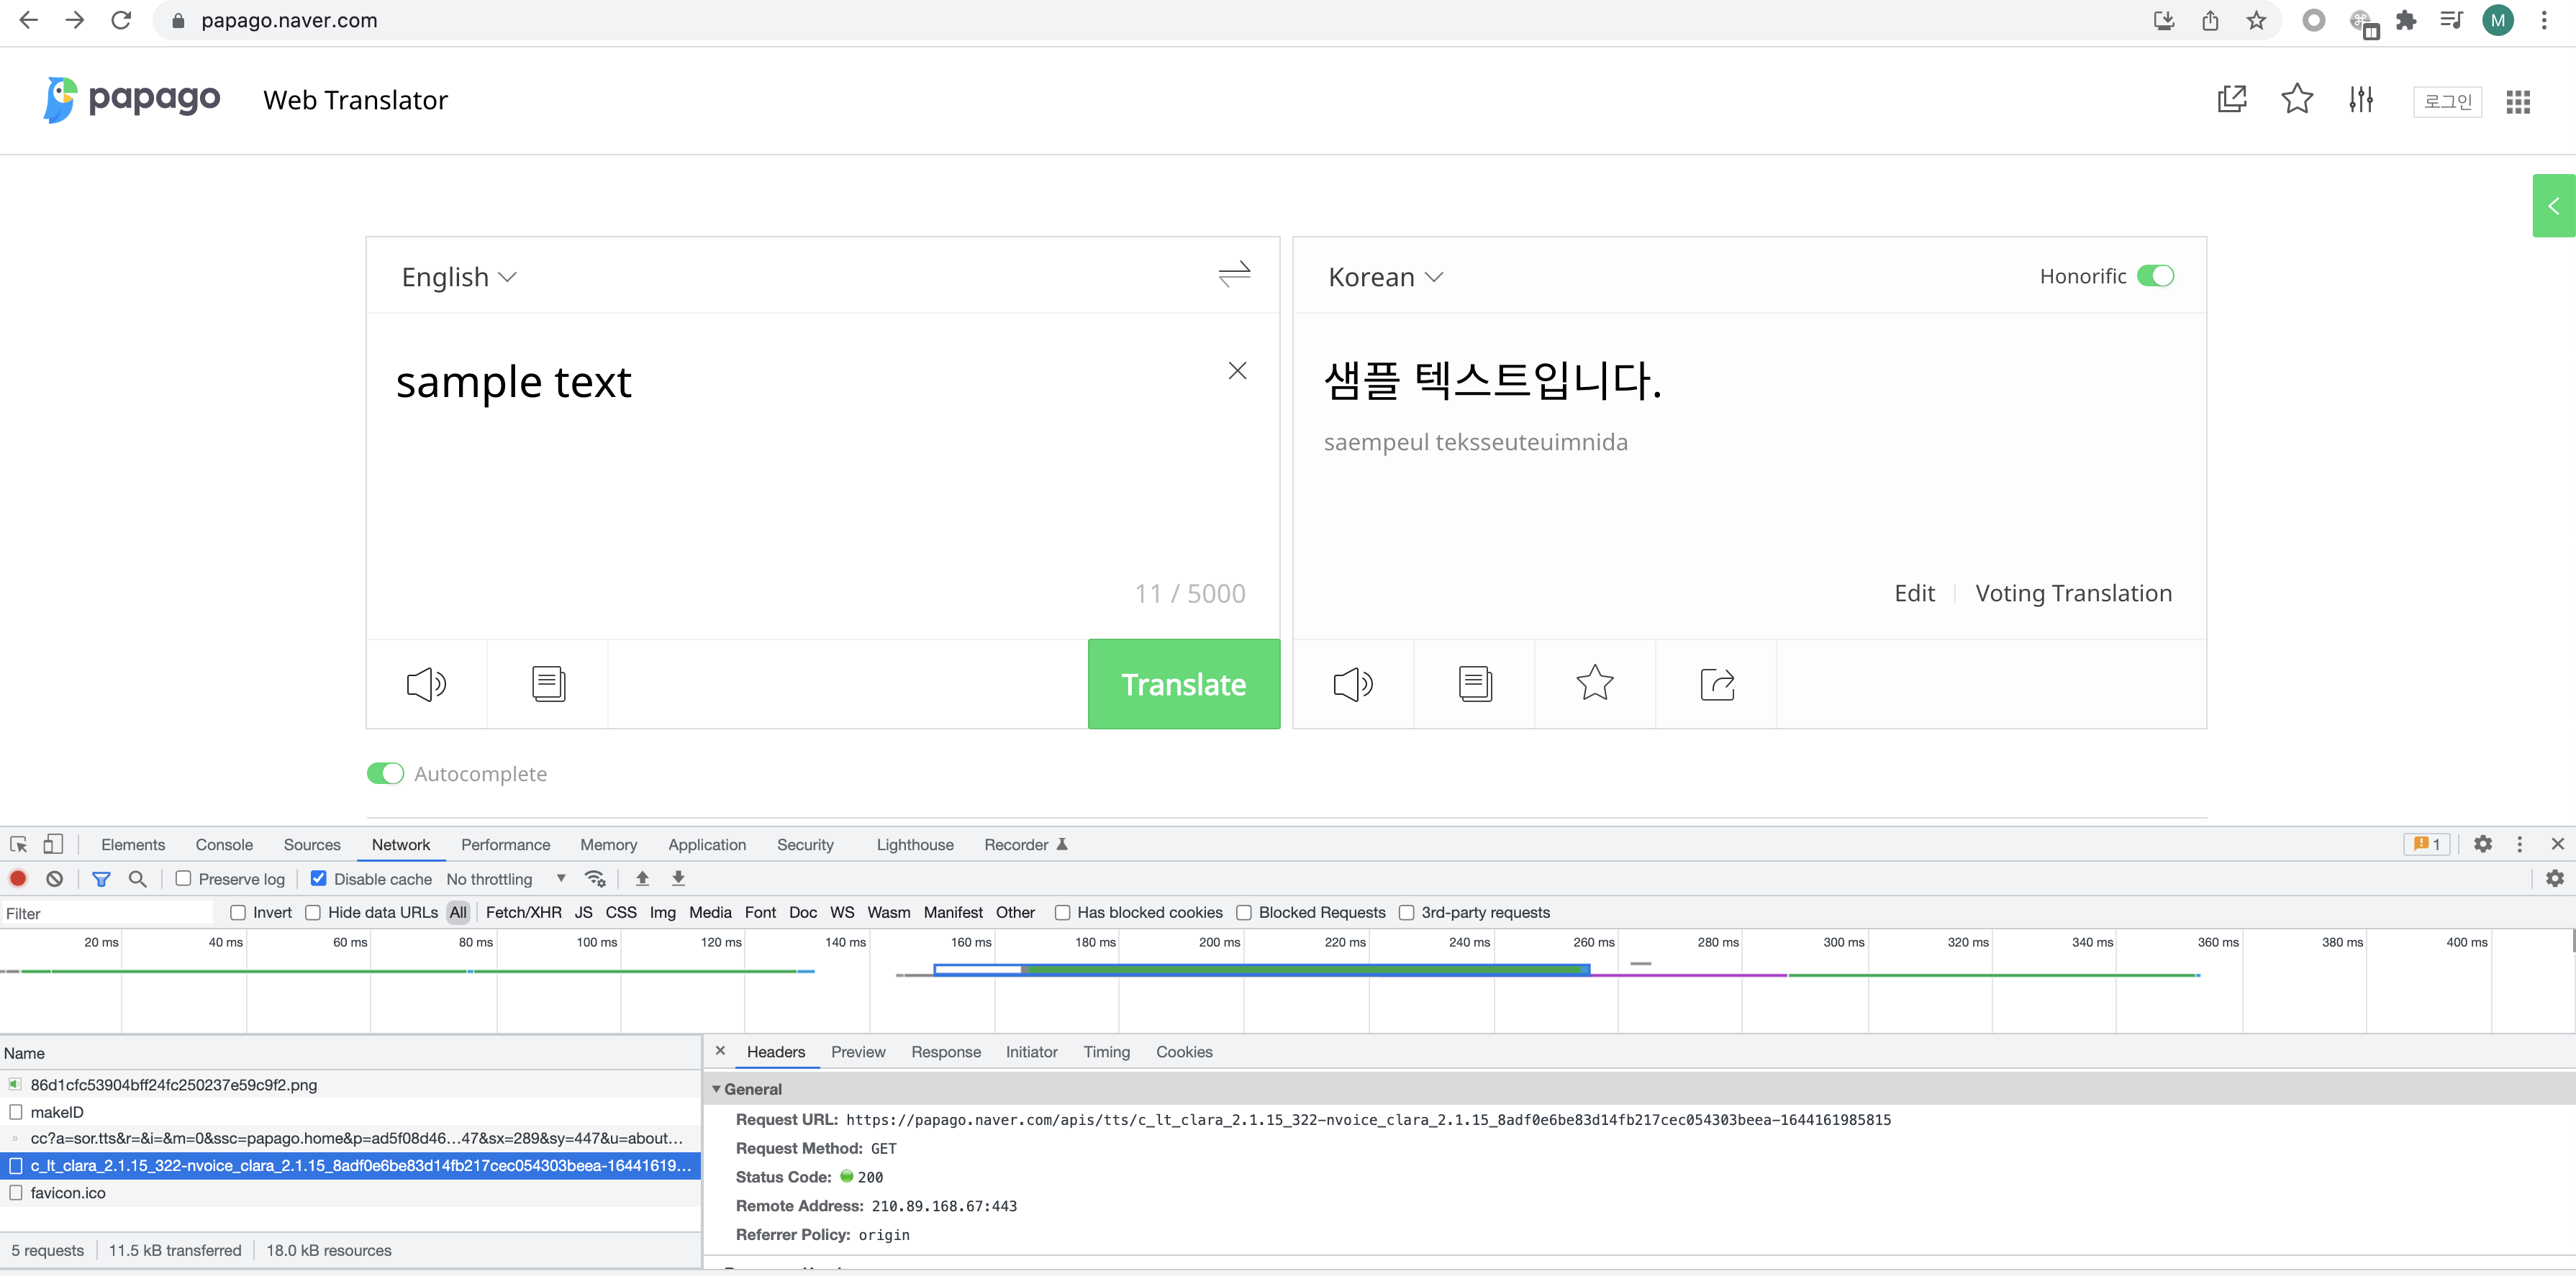The image size is (2576, 1276).
Task: Enable Preserve log checkbox
Action: point(184,879)
